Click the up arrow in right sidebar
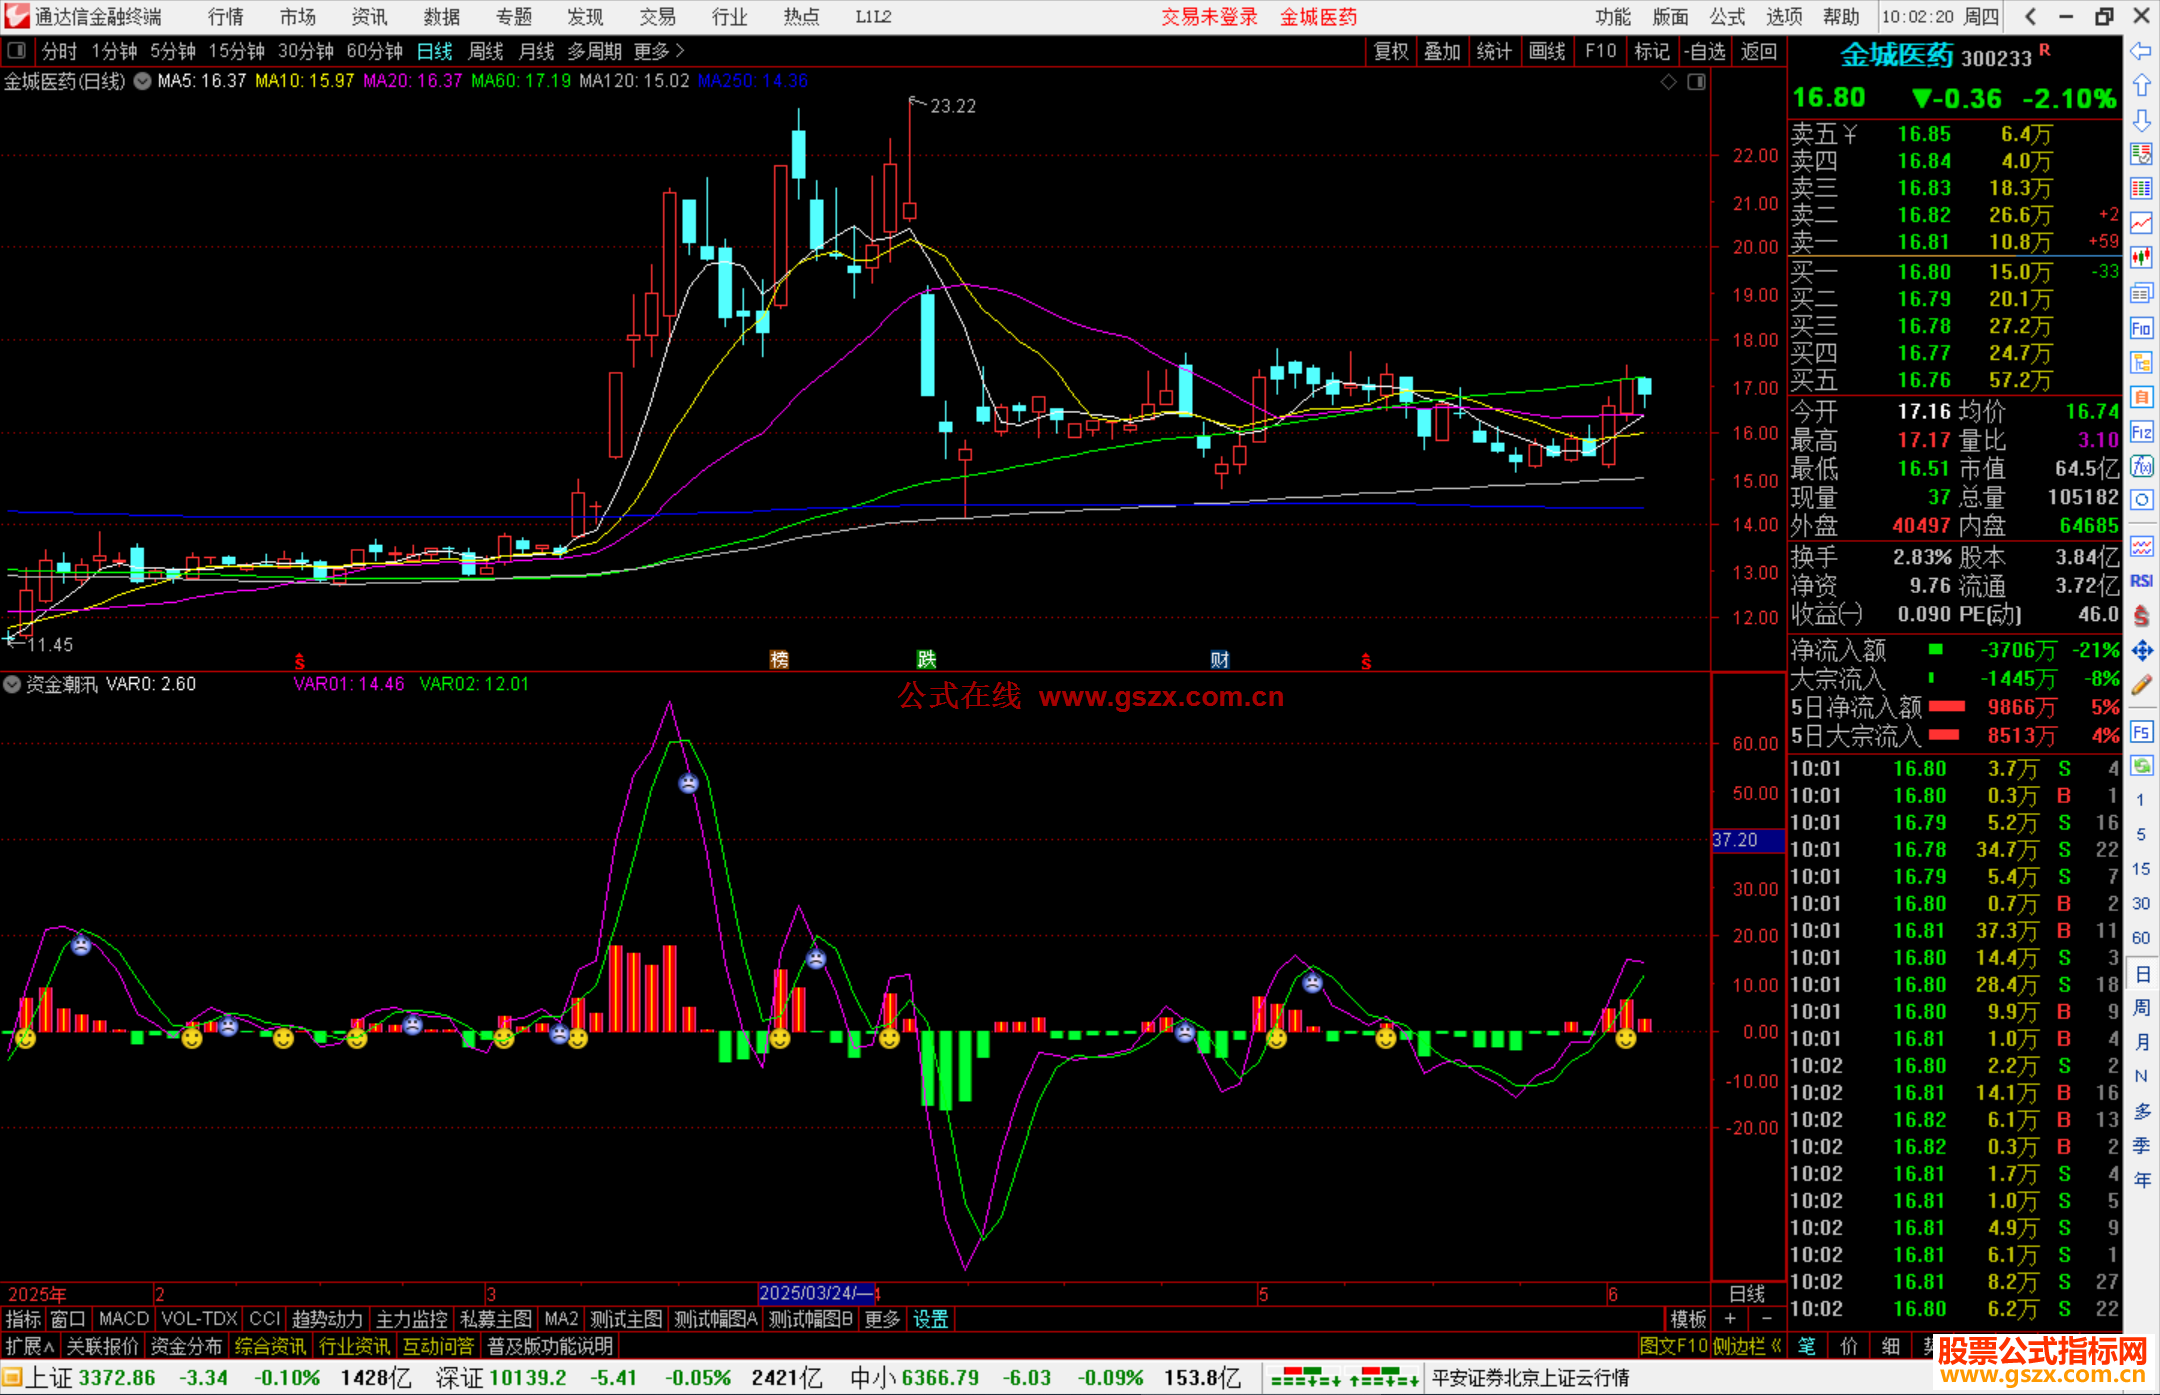This screenshot has height=1395, width=2160. pyautogui.click(x=2141, y=86)
